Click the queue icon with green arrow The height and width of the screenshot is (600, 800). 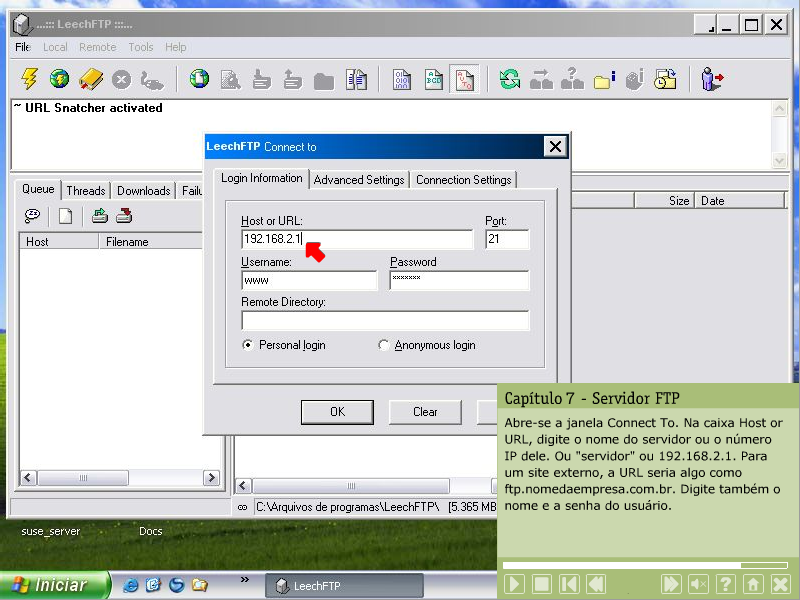[x=99, y=215]
